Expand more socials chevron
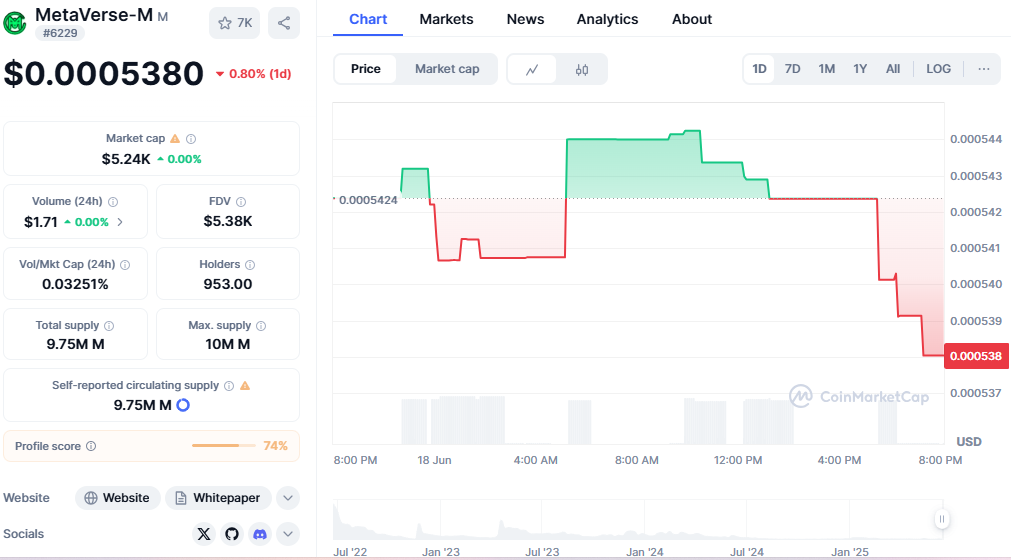Image resolution: width=1011 pixels, height=560 pixels. [288, 534]
